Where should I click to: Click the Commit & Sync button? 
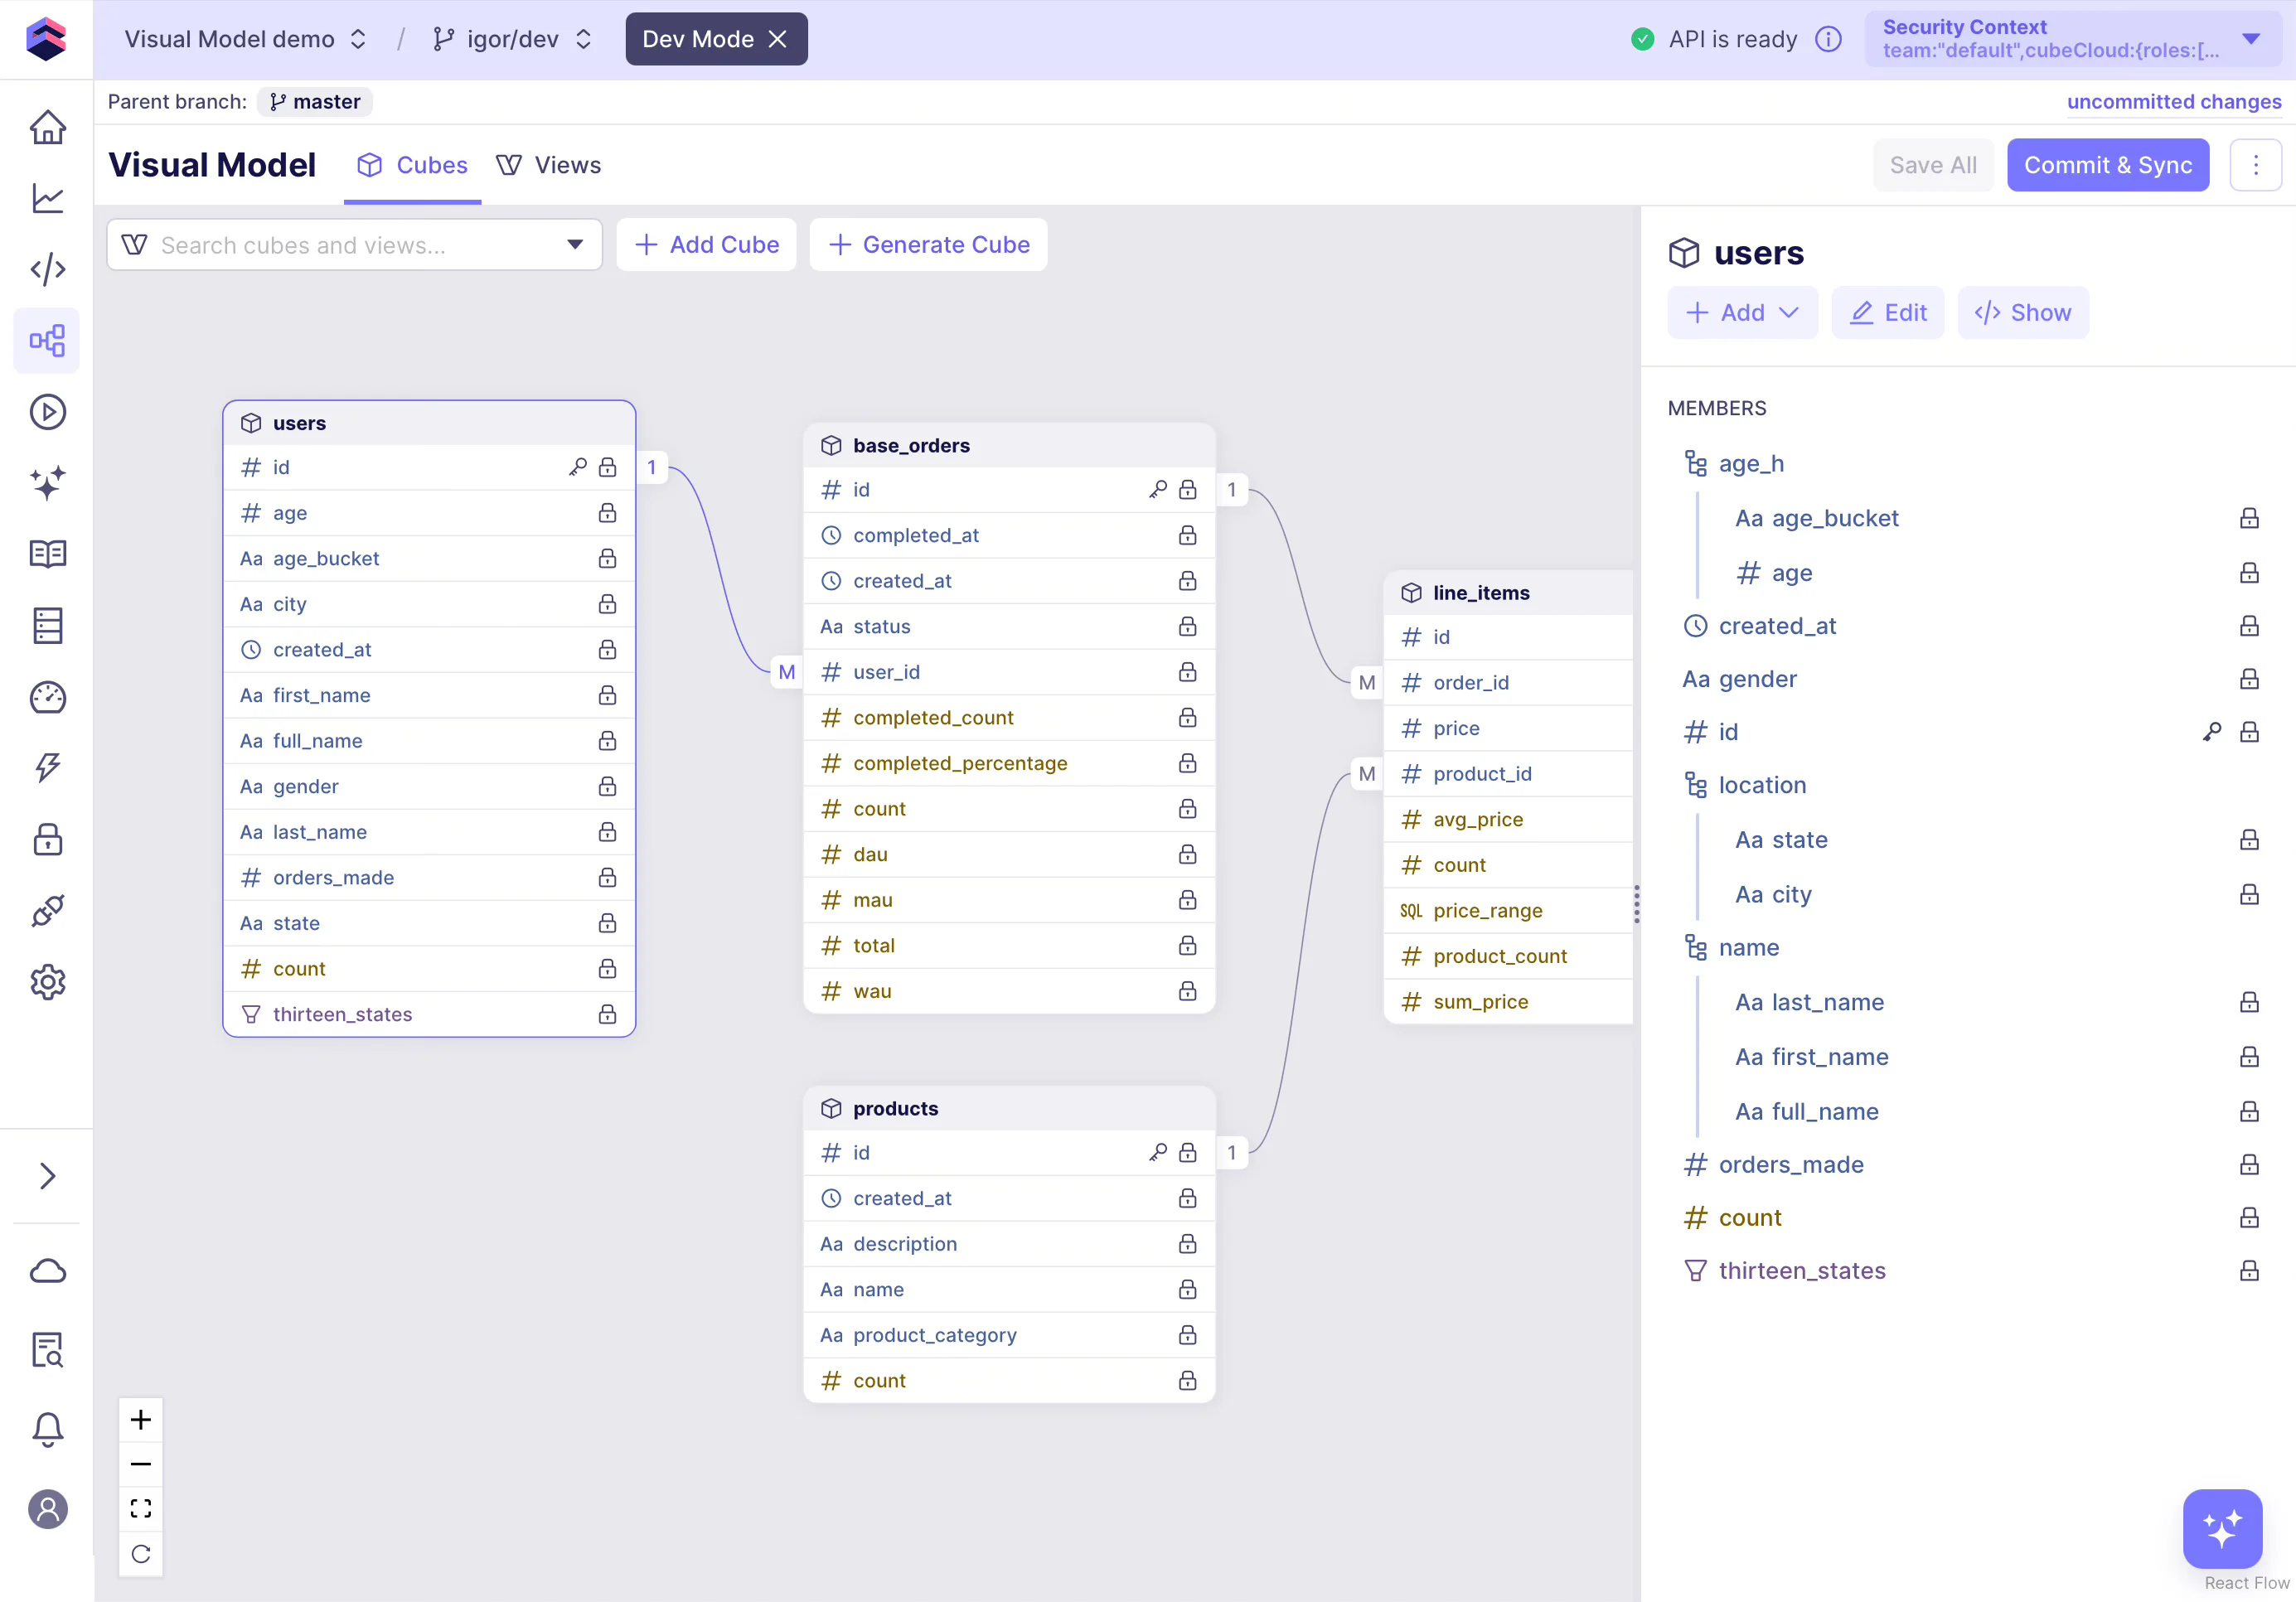(2107, 165)
